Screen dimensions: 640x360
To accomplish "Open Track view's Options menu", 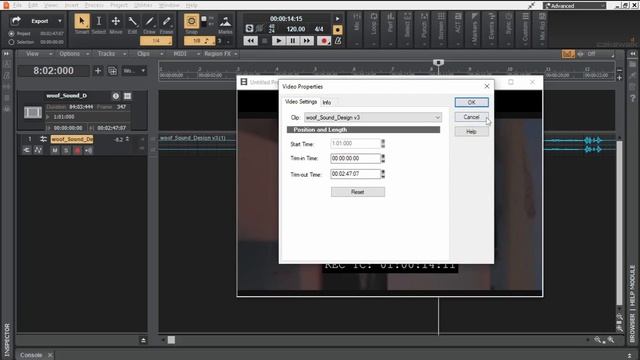I will (70, 54).
